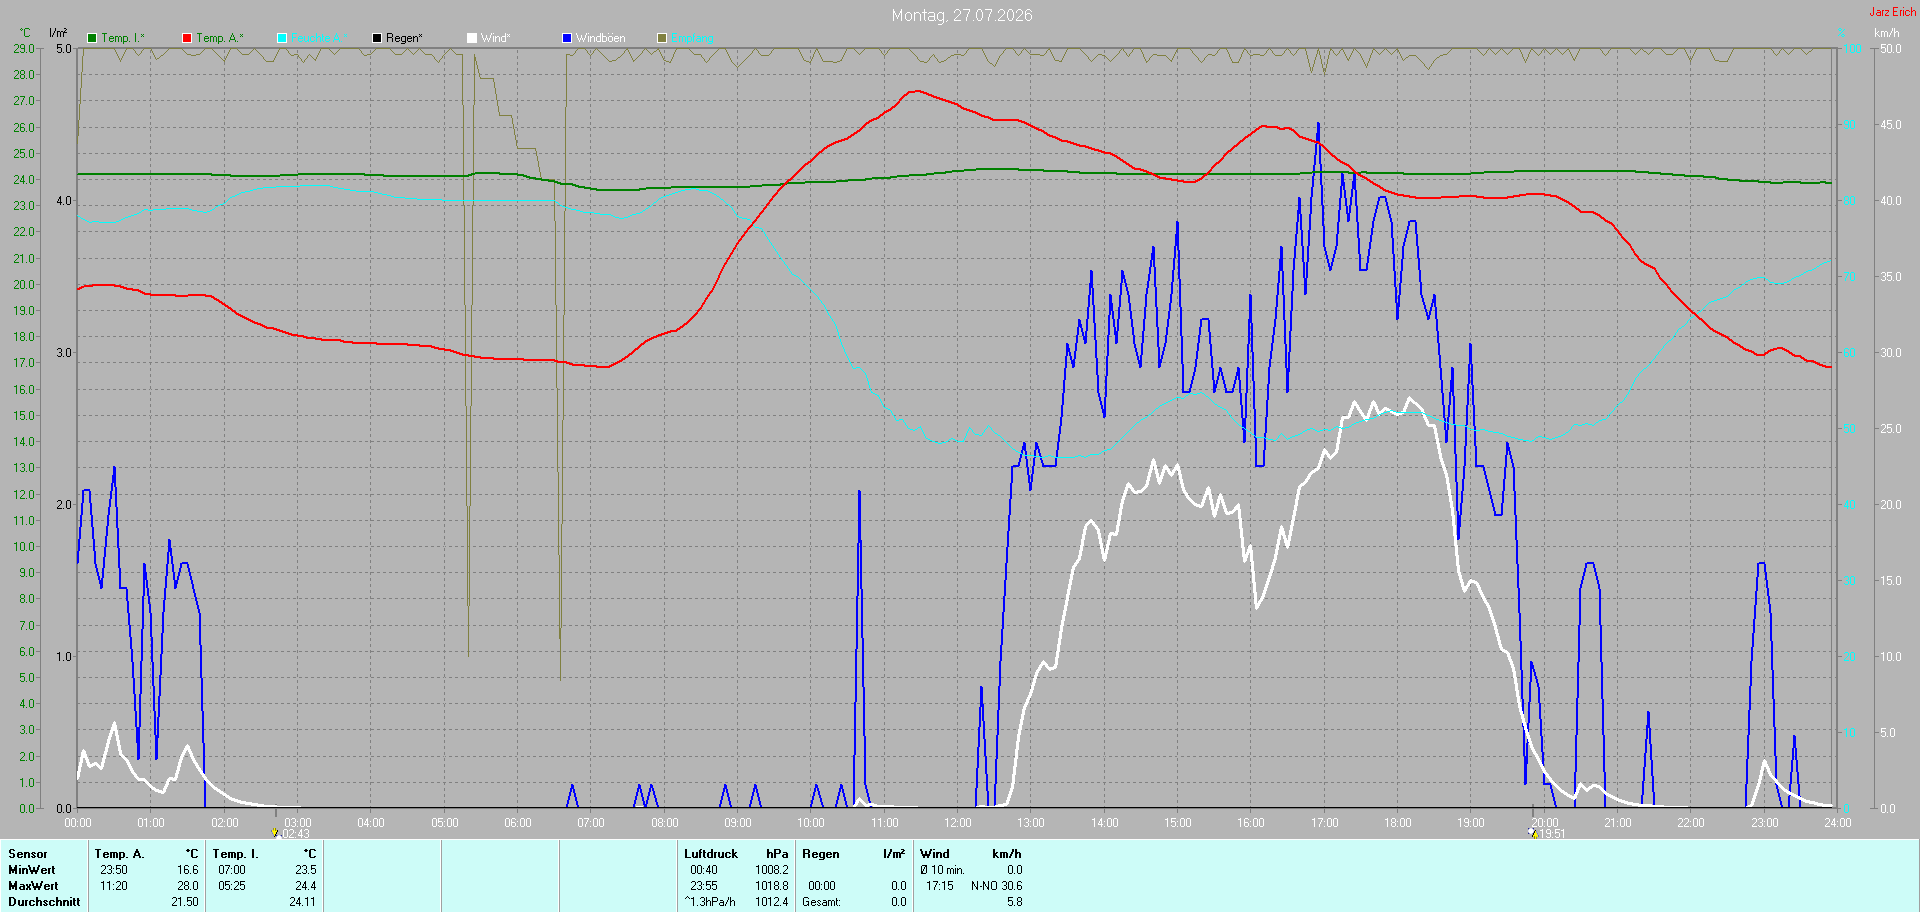1920x912 pixels.
Task: Click the '°C' axis unit above the chart
Action: tap(25, 33)
